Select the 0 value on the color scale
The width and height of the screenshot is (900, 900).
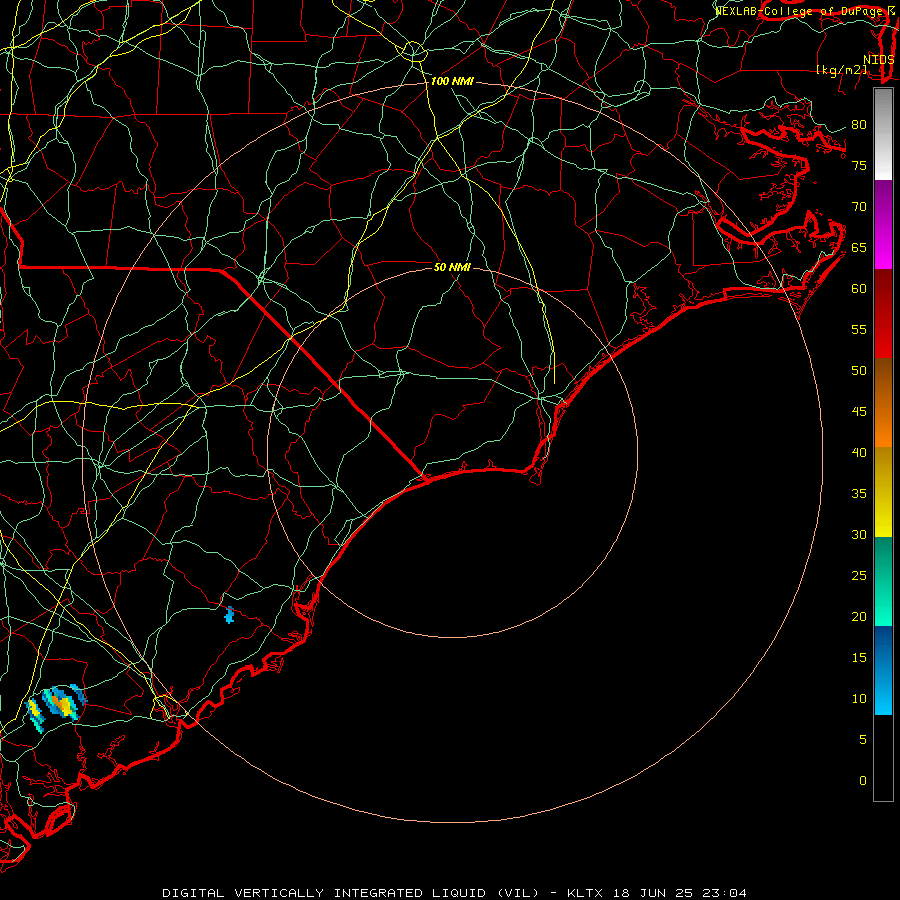[x=863, y=781]
